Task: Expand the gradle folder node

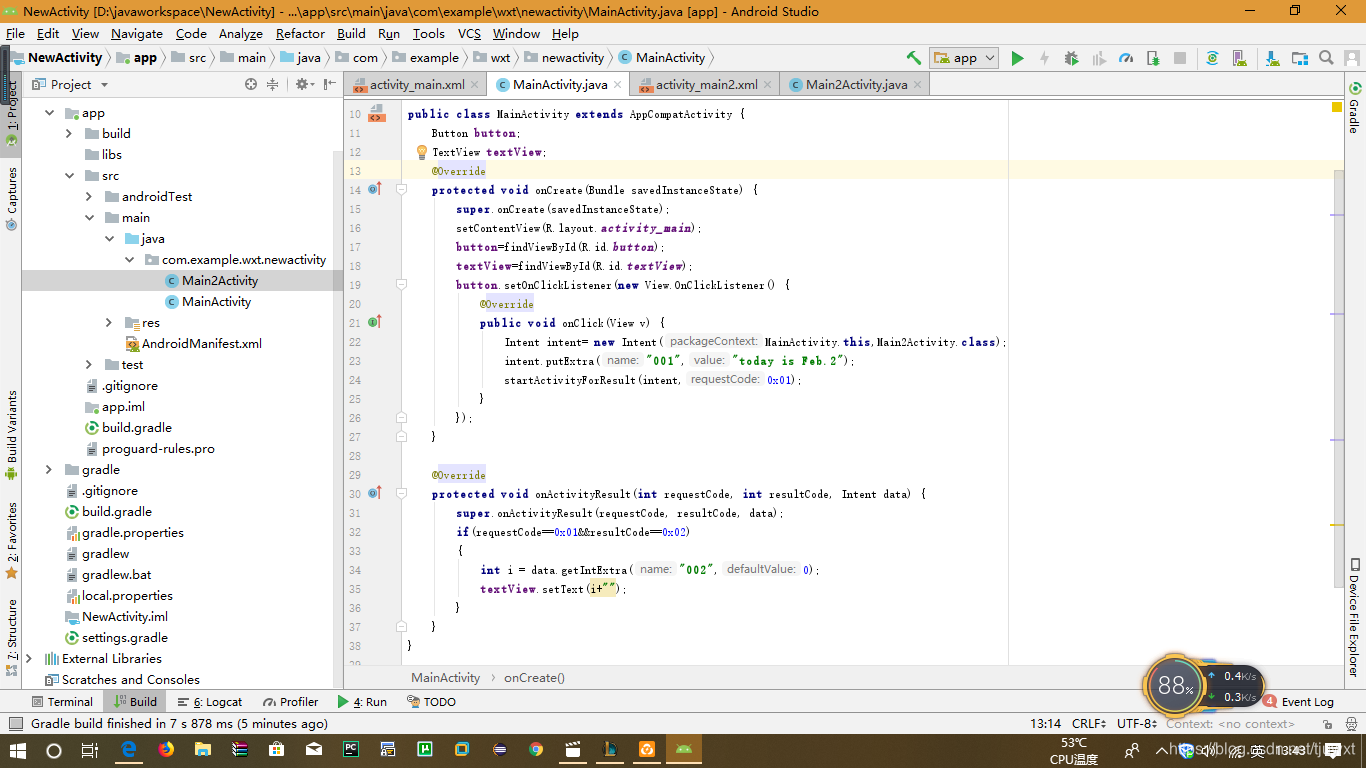Action: click(x=49, y=470)
